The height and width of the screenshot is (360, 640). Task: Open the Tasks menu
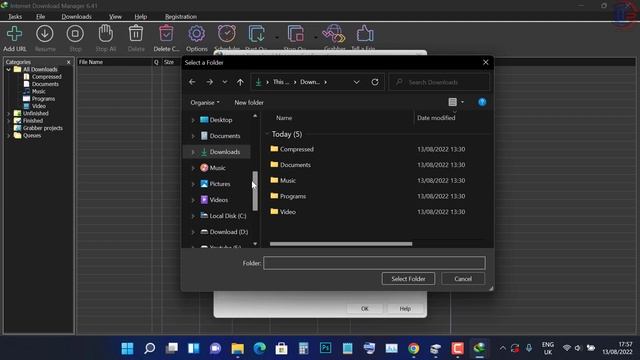tap(15, 17)
